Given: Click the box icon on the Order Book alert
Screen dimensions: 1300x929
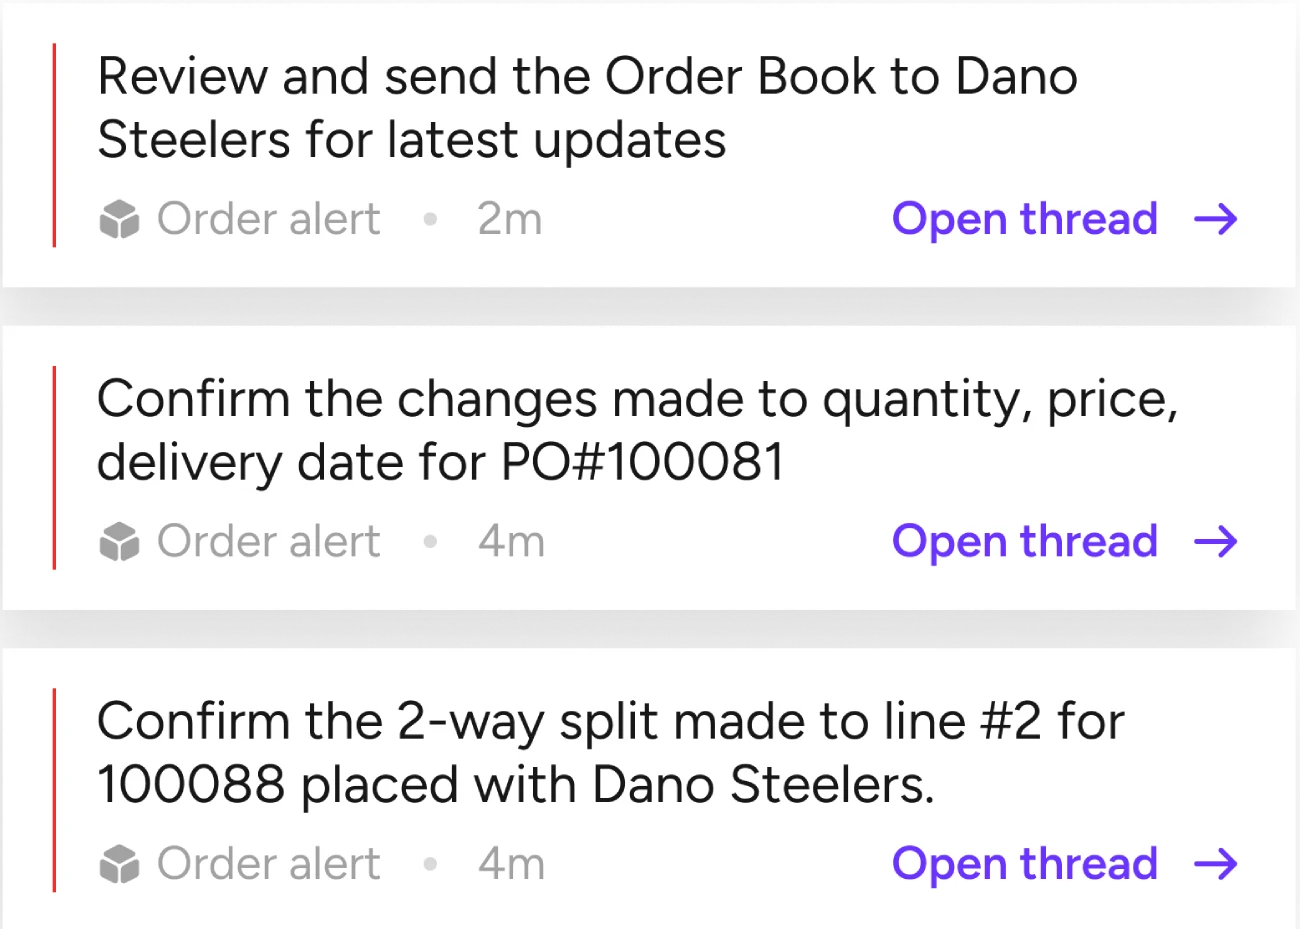Looking at the screenshot, I should tap(119, 219).
